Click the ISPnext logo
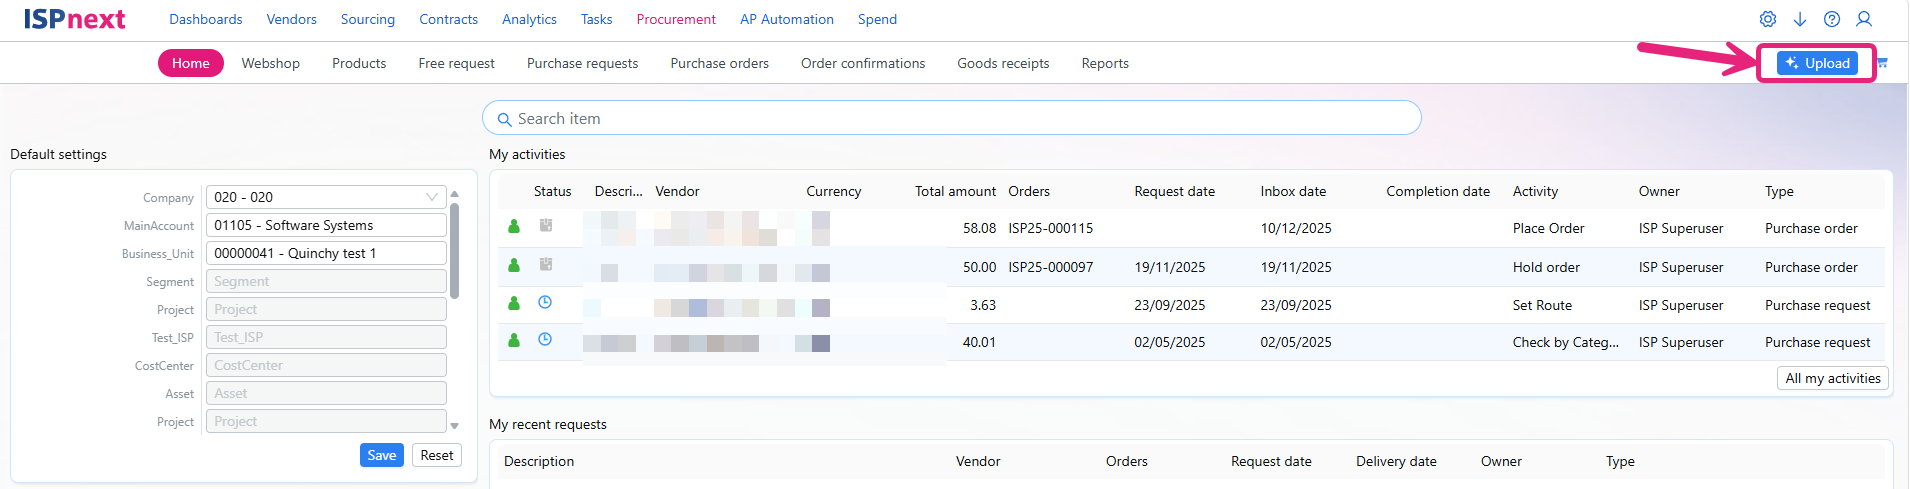1910x489 pixels. click(x=75, y=19)
